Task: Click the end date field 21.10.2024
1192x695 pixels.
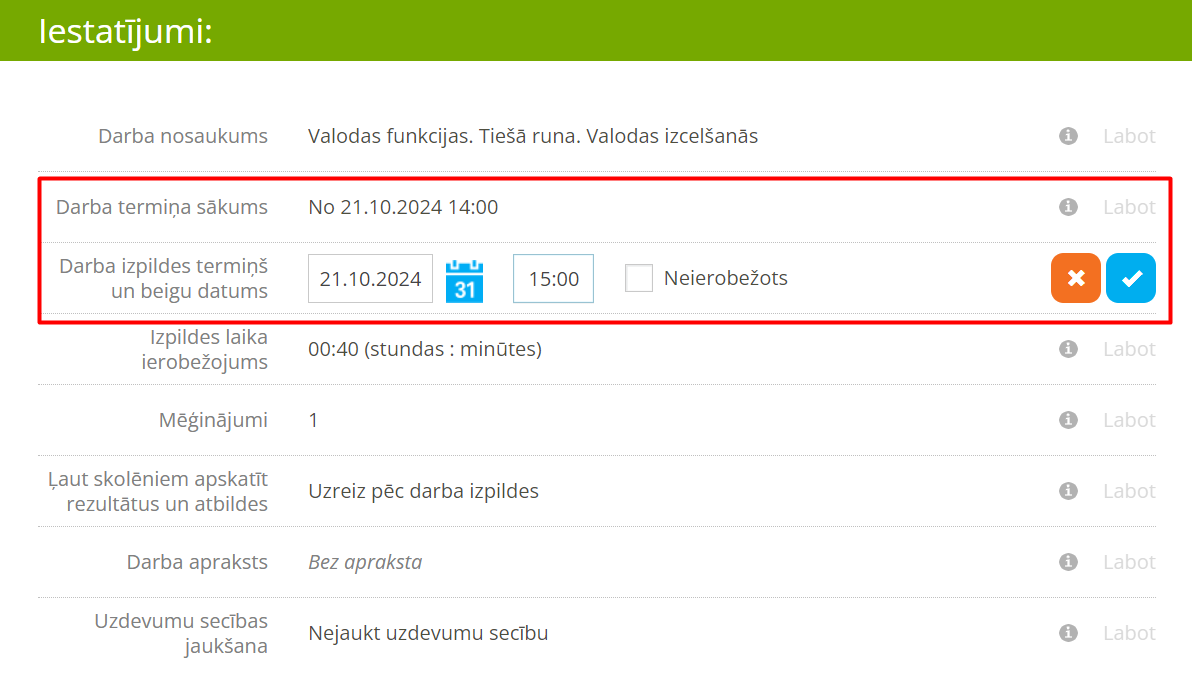Action: 370,279
